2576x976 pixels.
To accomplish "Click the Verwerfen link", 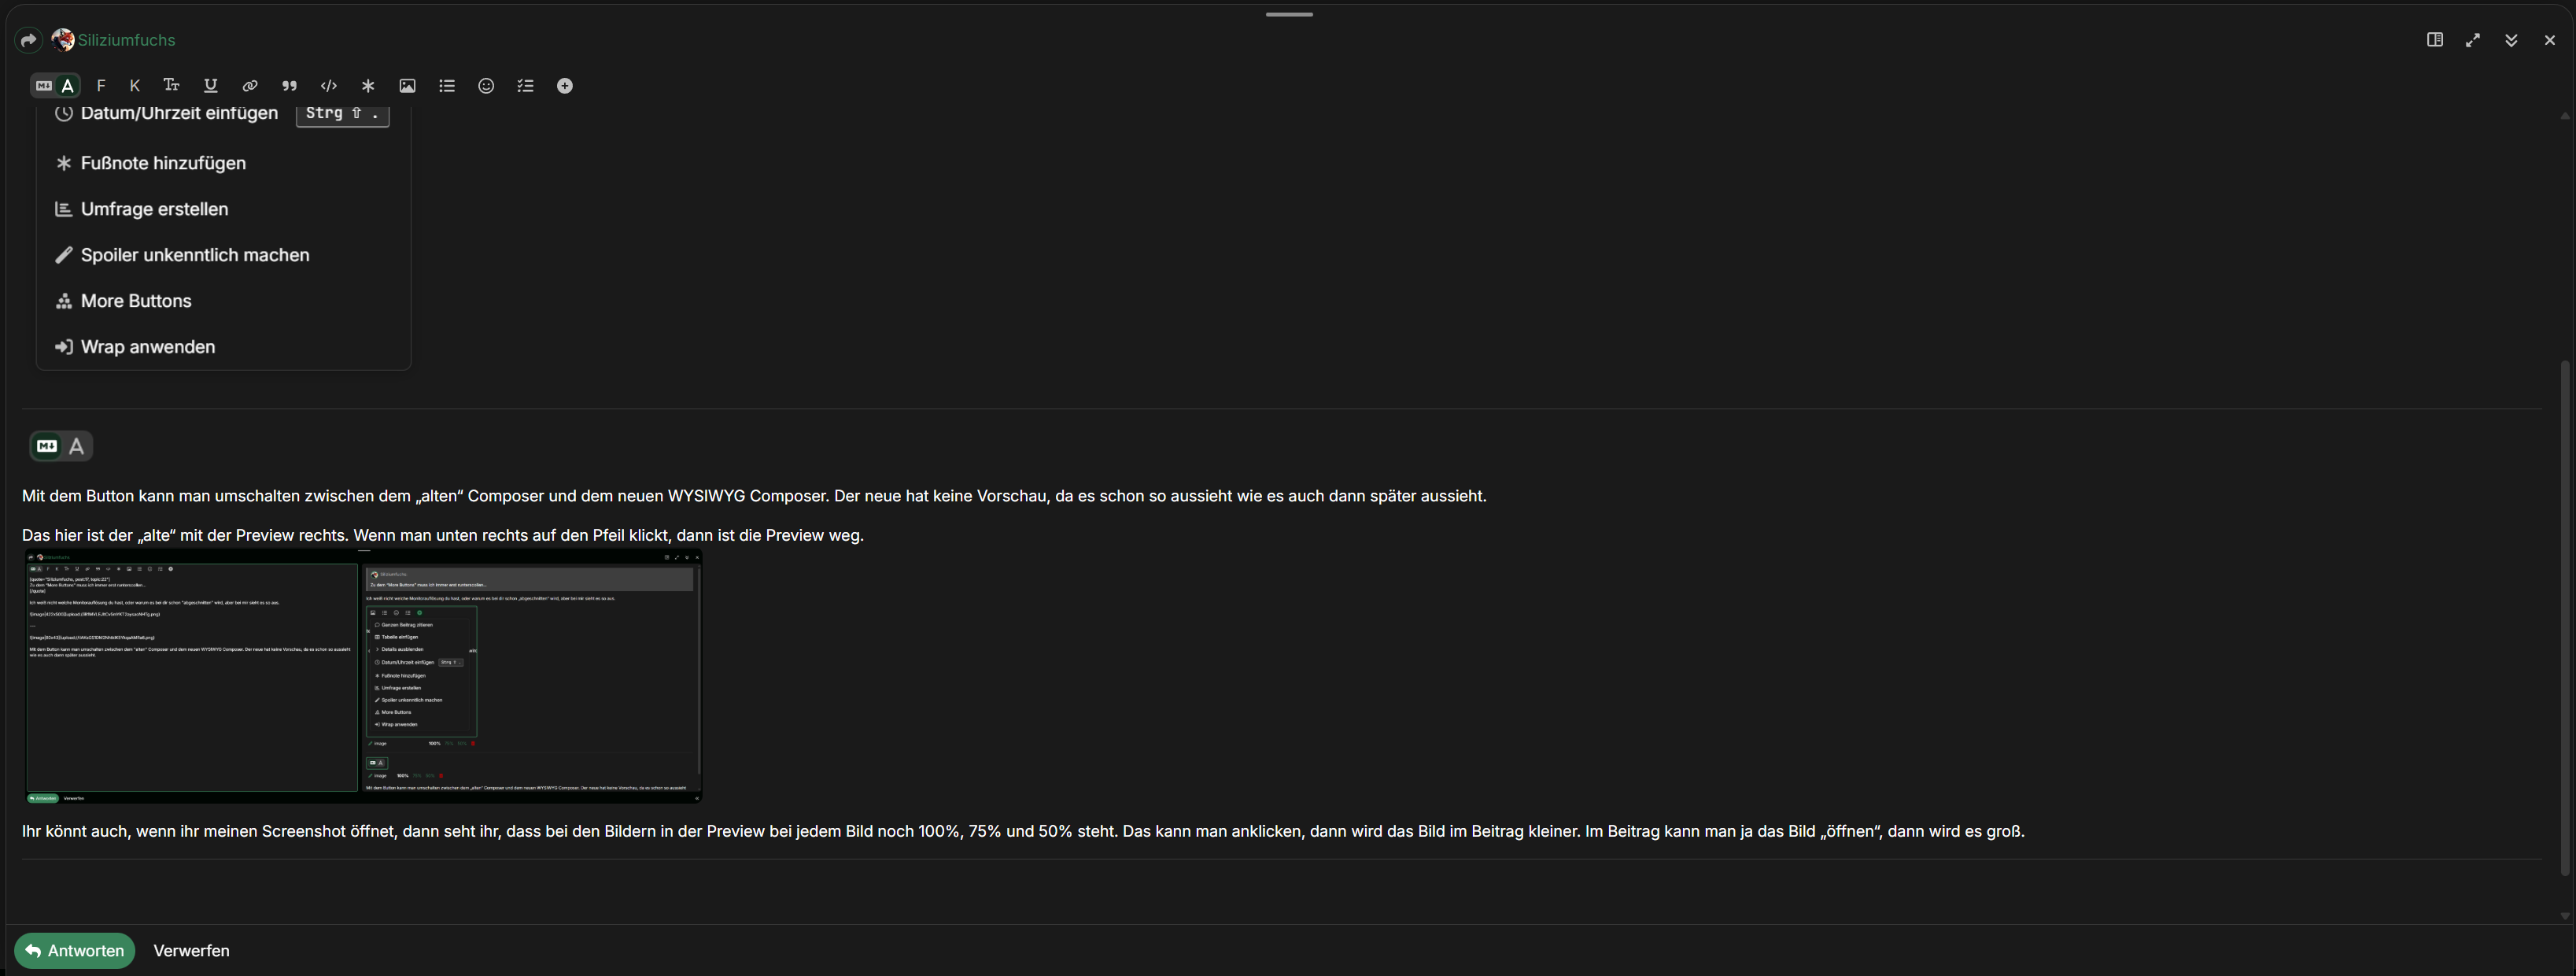I will click(x=191, y=951).
